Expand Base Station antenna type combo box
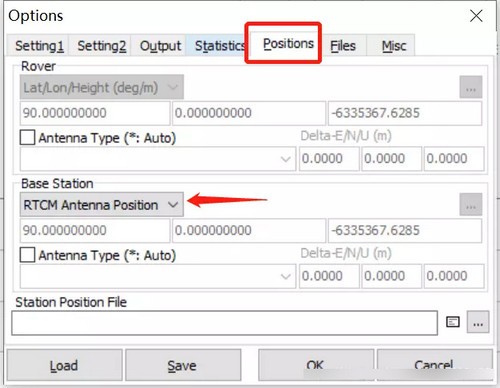This screenshot has height=388, width=500. pyautogui.click(x=158, y=276)
